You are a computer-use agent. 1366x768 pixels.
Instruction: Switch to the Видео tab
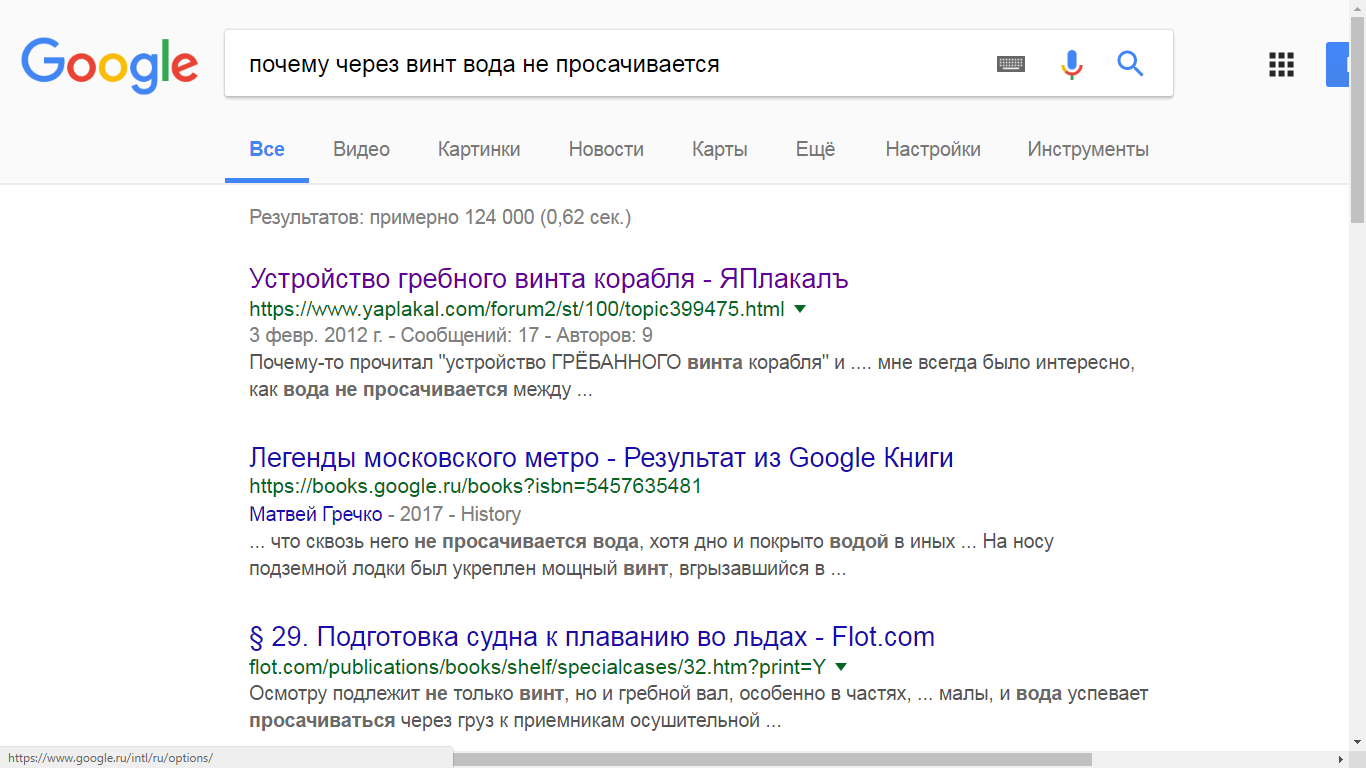click(x=361, y=149)
